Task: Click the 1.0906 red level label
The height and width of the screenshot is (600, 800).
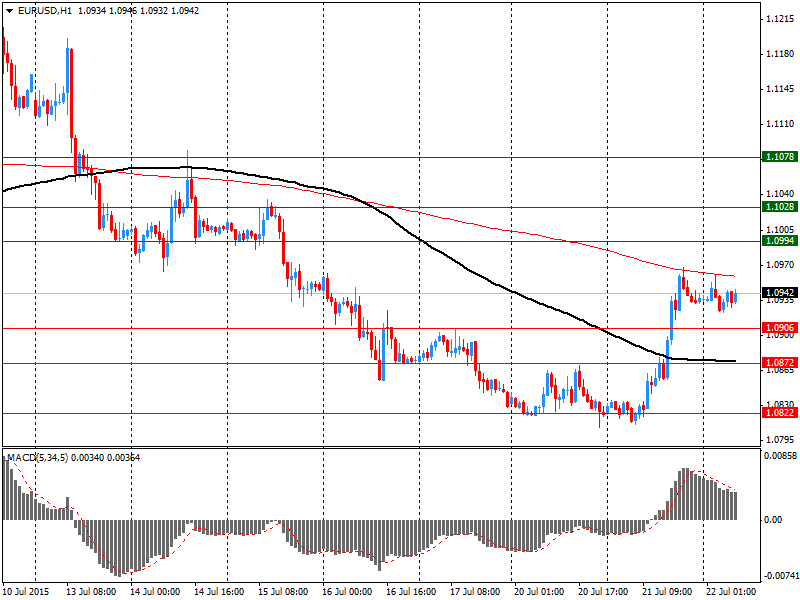Action: 780,328
